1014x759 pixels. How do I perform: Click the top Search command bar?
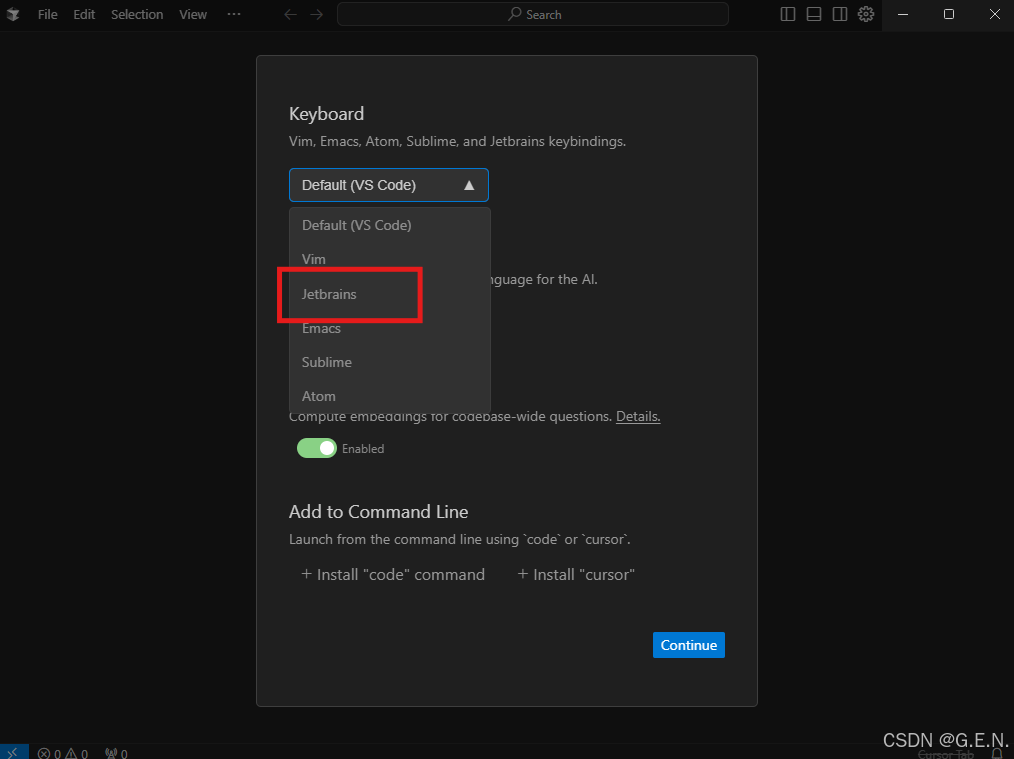click(533, 14)
